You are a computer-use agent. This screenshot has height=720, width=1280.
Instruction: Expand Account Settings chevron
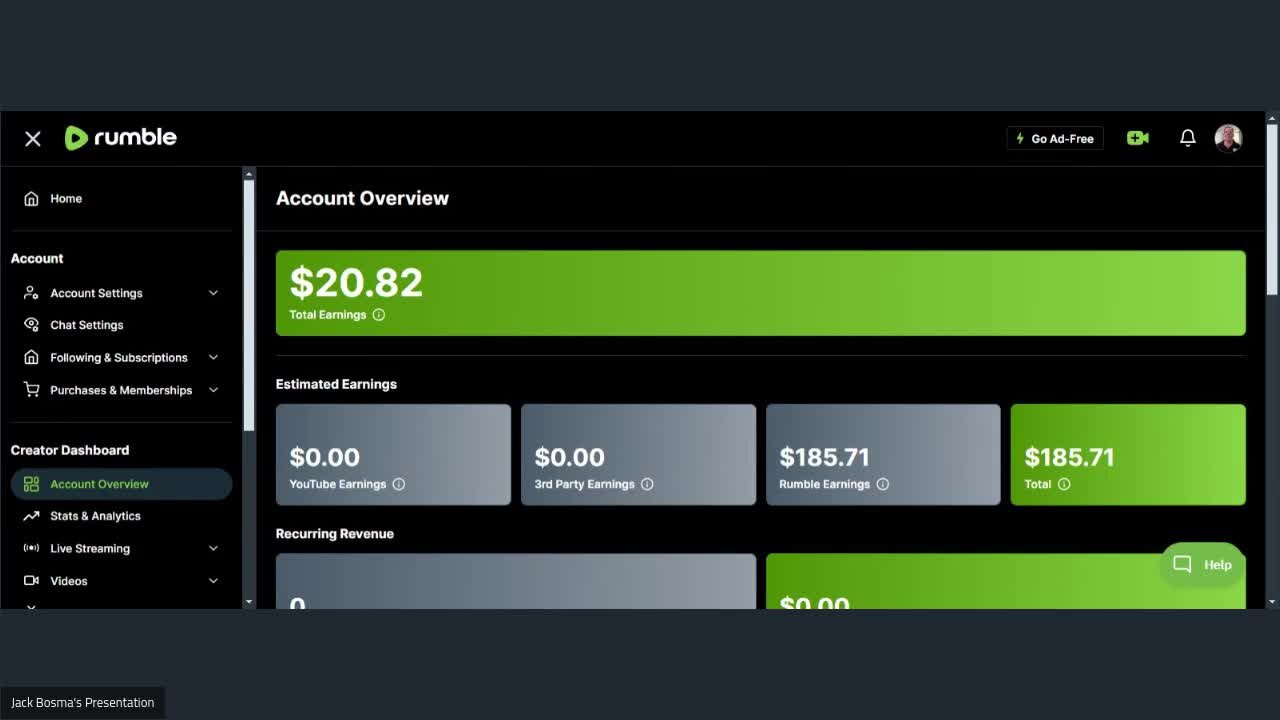coord(213,293)
